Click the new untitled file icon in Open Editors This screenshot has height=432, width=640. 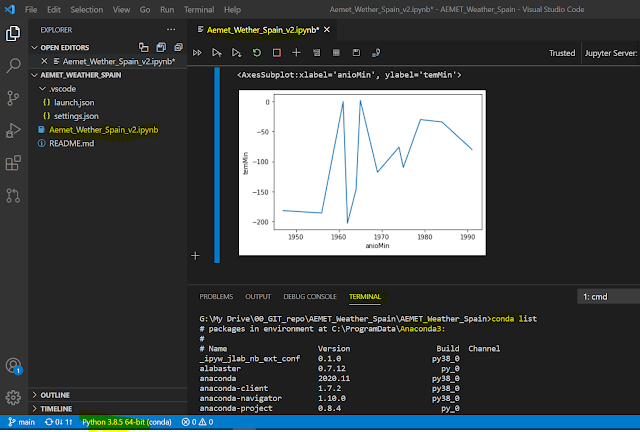point(144,47)
